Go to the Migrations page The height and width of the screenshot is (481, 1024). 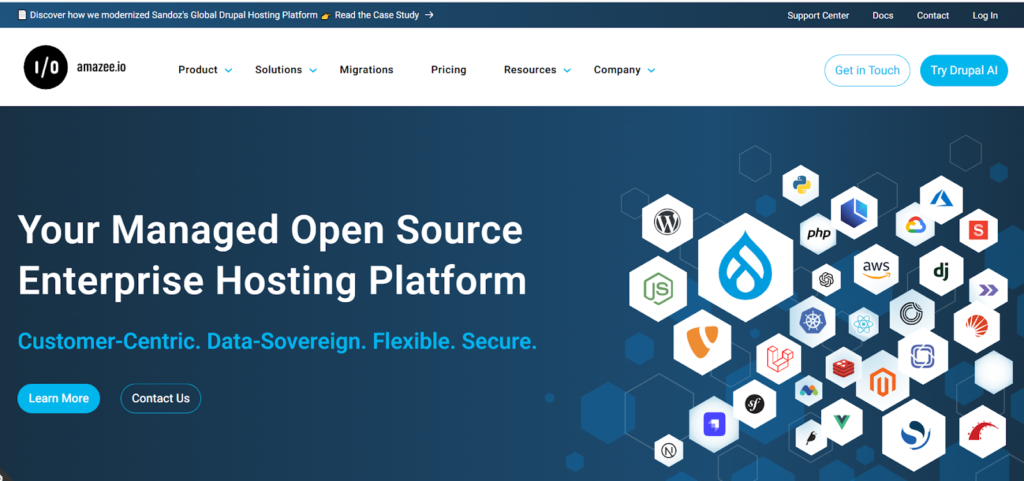[x=366, y=70]
